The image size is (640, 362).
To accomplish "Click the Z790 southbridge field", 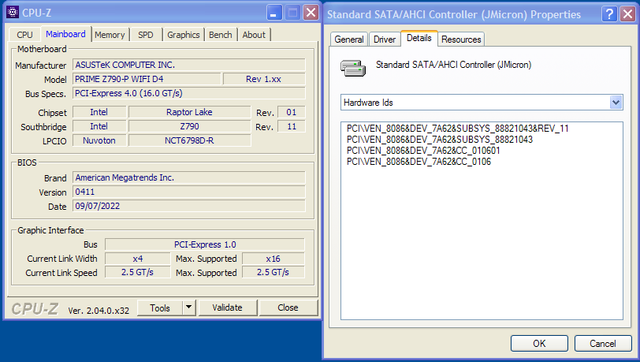I will (x=189, y=126).
